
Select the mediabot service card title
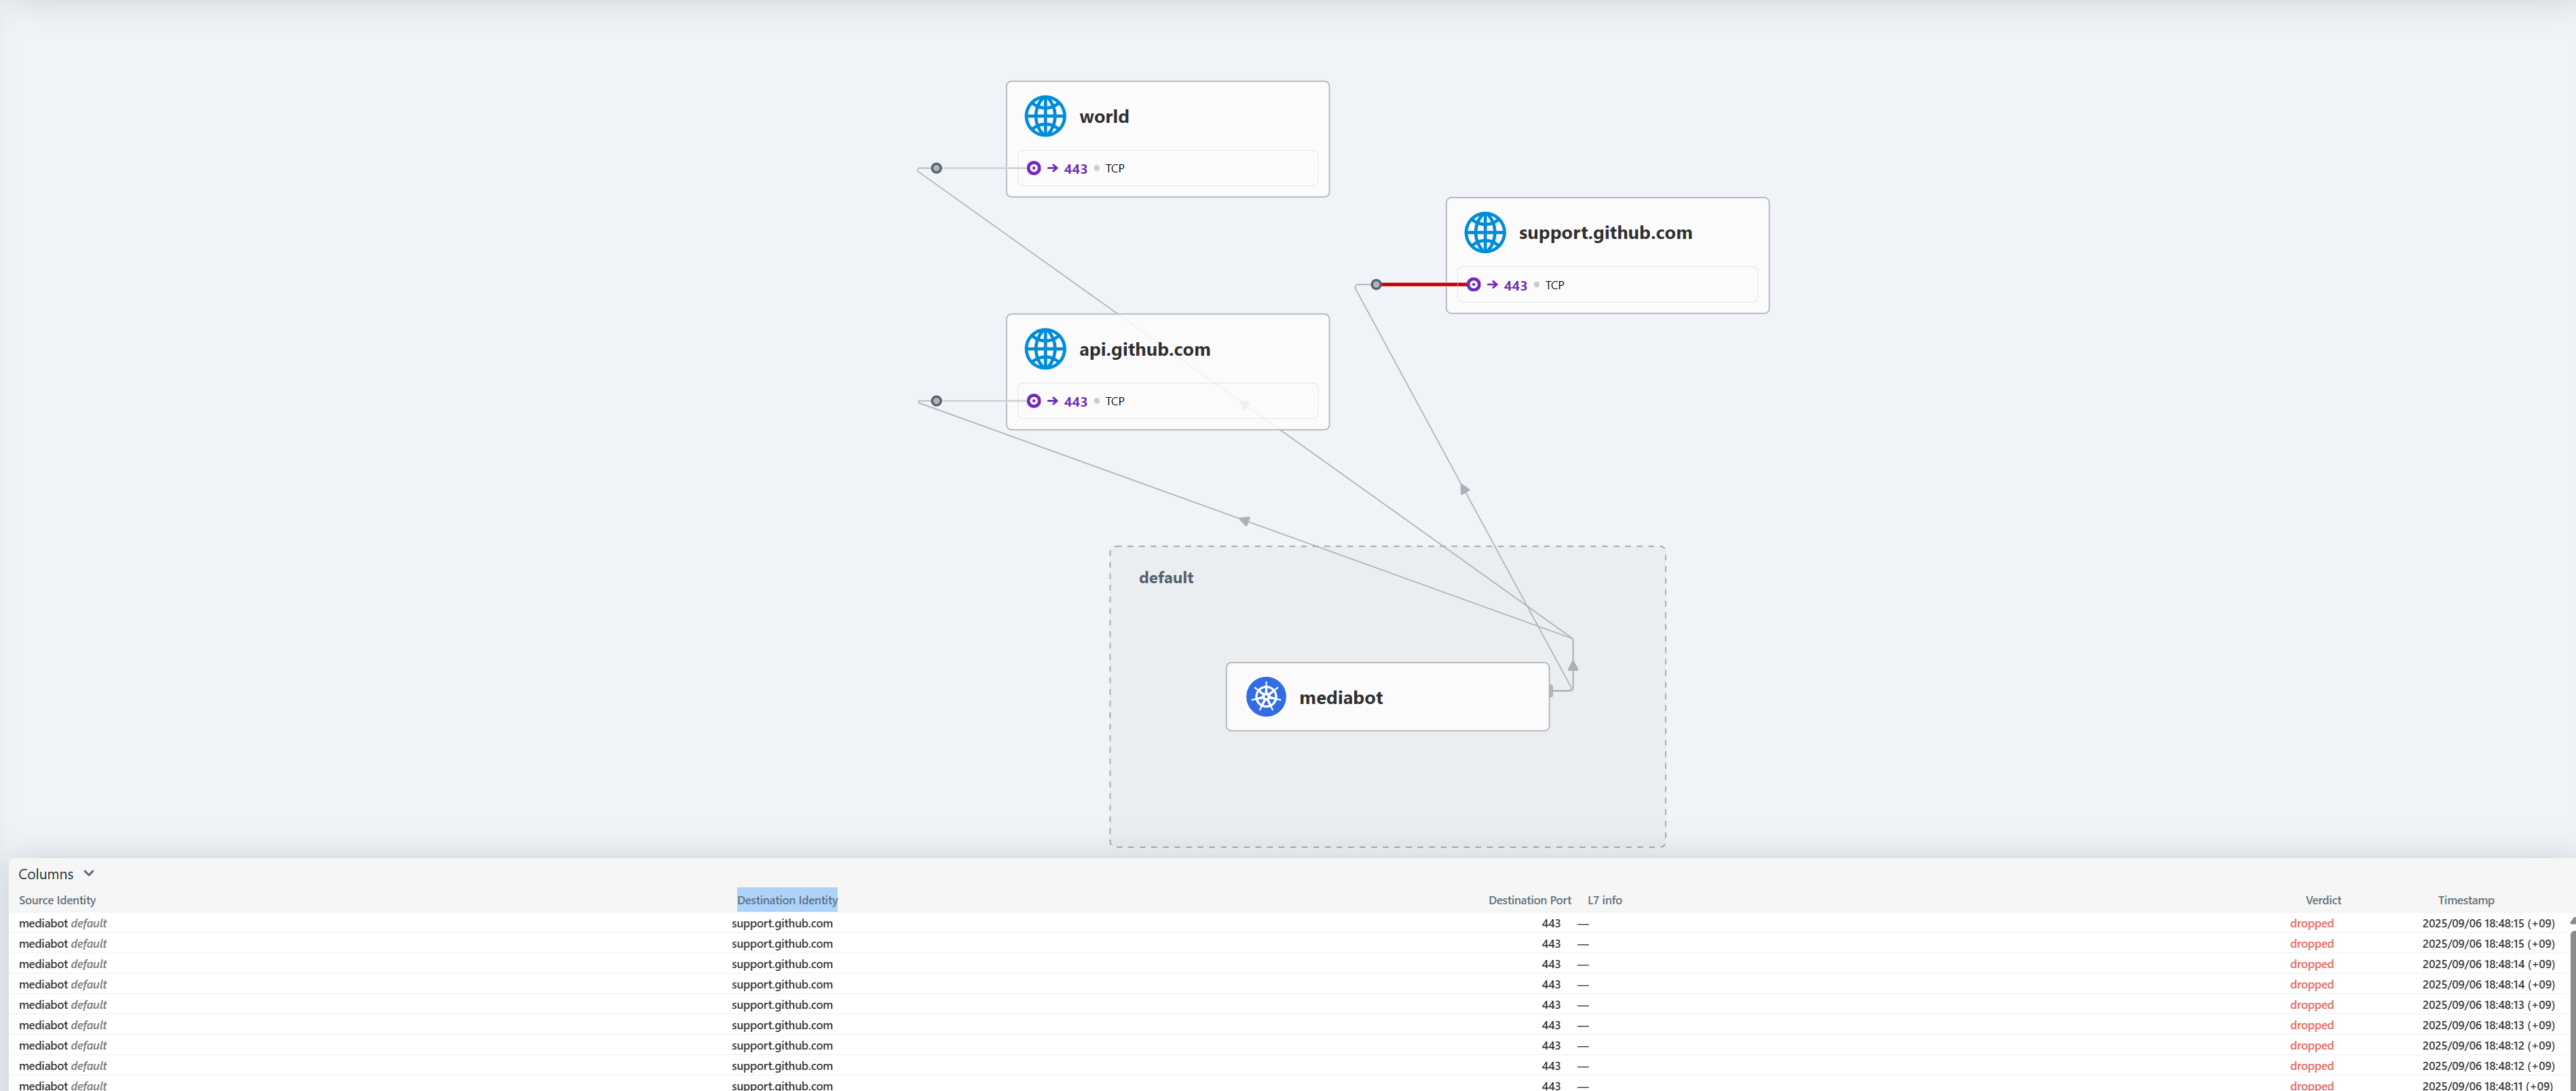tap(1340, 697)
